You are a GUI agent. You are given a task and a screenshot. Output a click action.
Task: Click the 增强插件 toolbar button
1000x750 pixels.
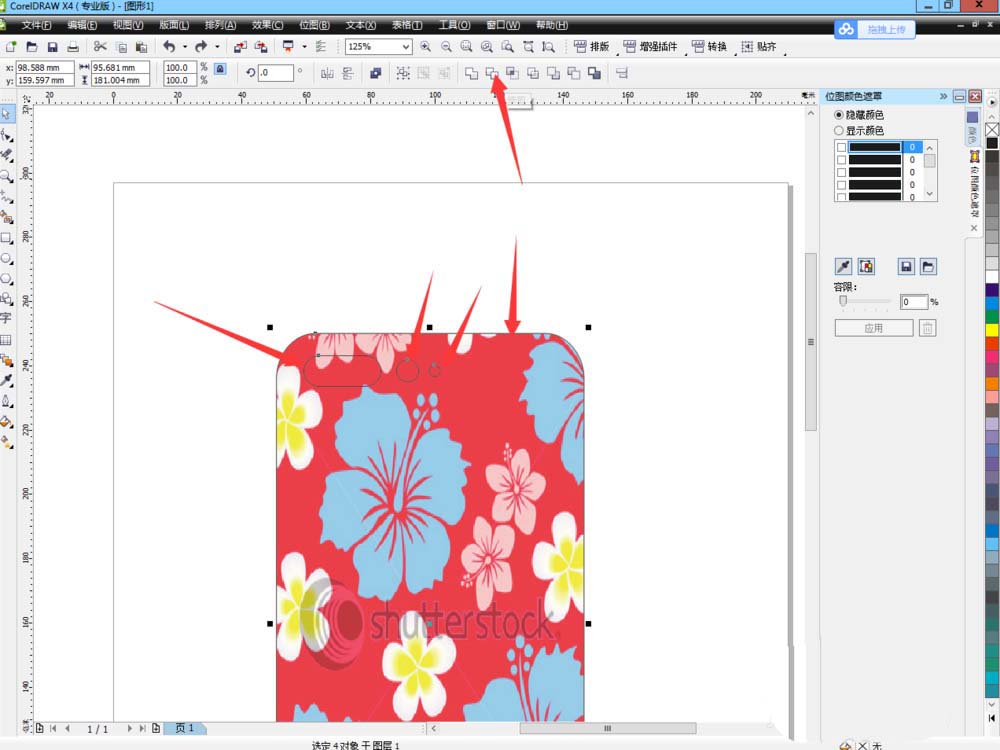(651, 47)
